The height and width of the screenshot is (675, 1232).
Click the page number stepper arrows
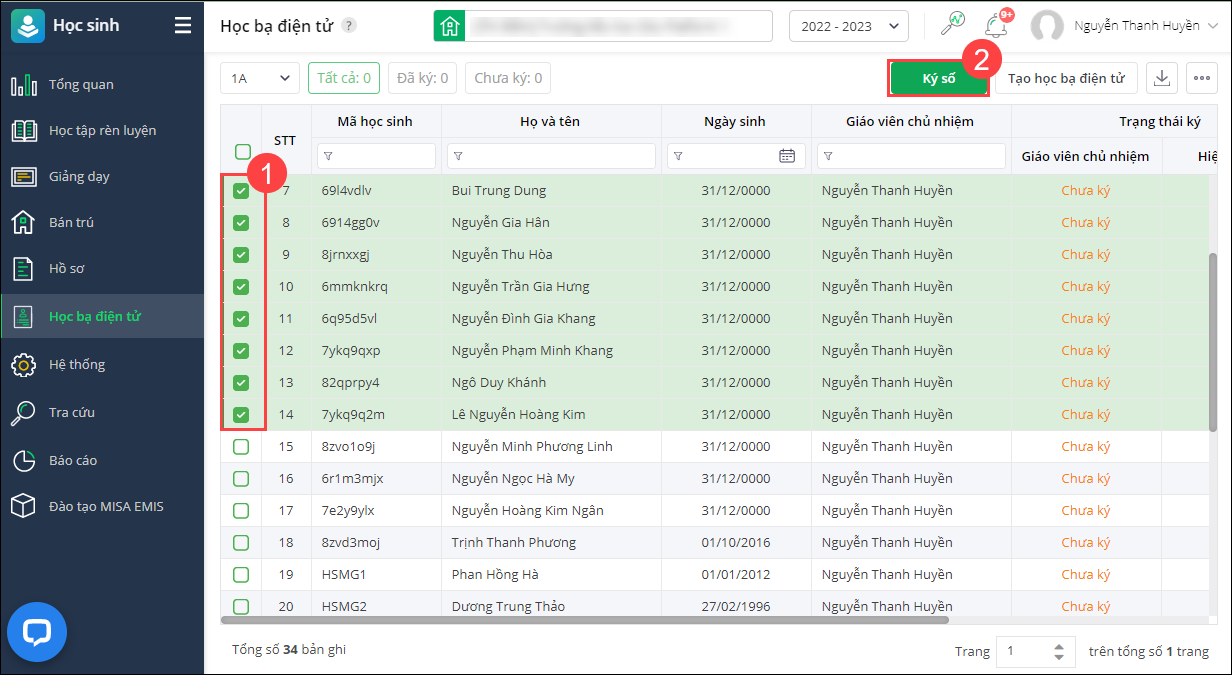[x=1060, y=652]
